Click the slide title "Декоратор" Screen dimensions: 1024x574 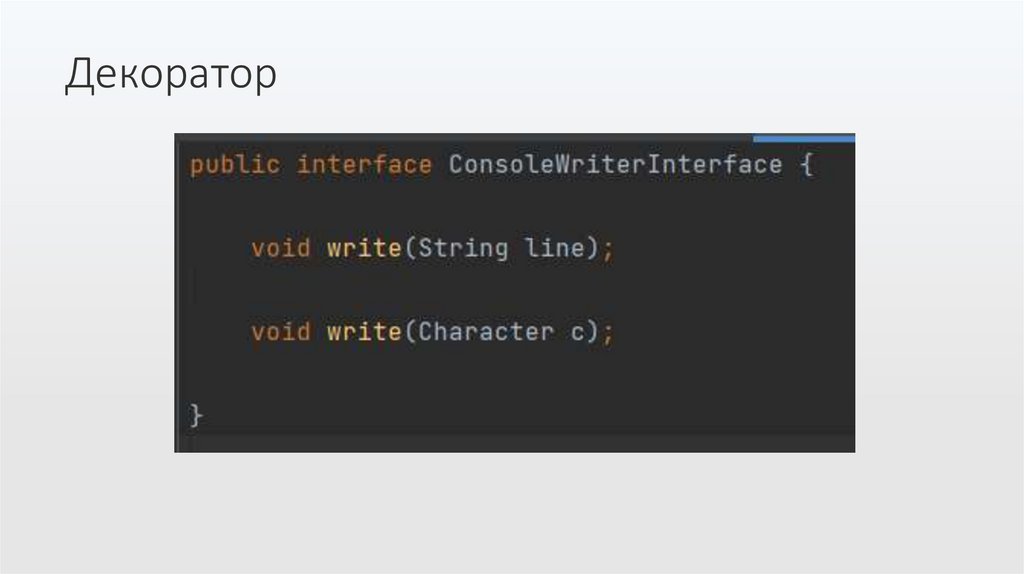click(170, 77)
